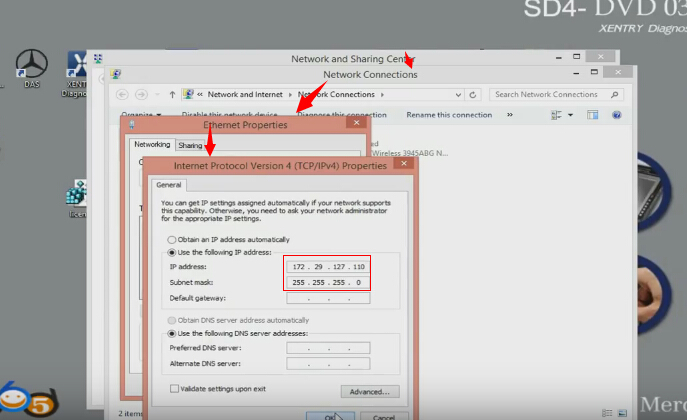Select Obtain an IP address automatically

(x=171, y=240)
